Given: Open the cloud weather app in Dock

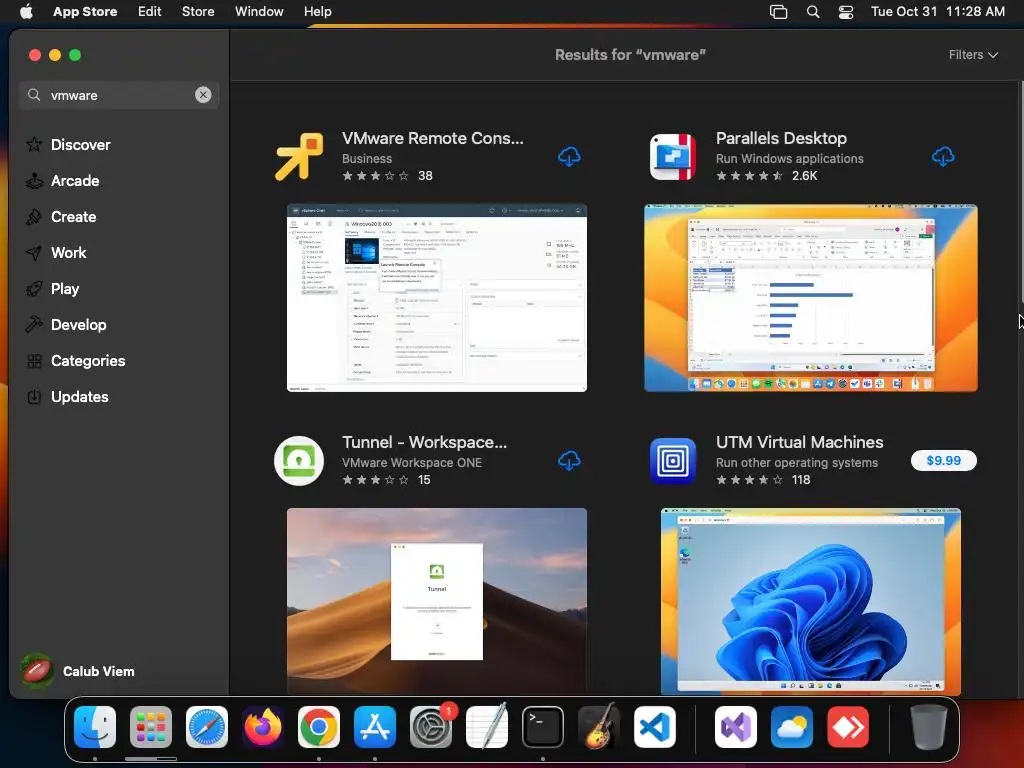Looking at the screenshot, I should coord(792,727).
